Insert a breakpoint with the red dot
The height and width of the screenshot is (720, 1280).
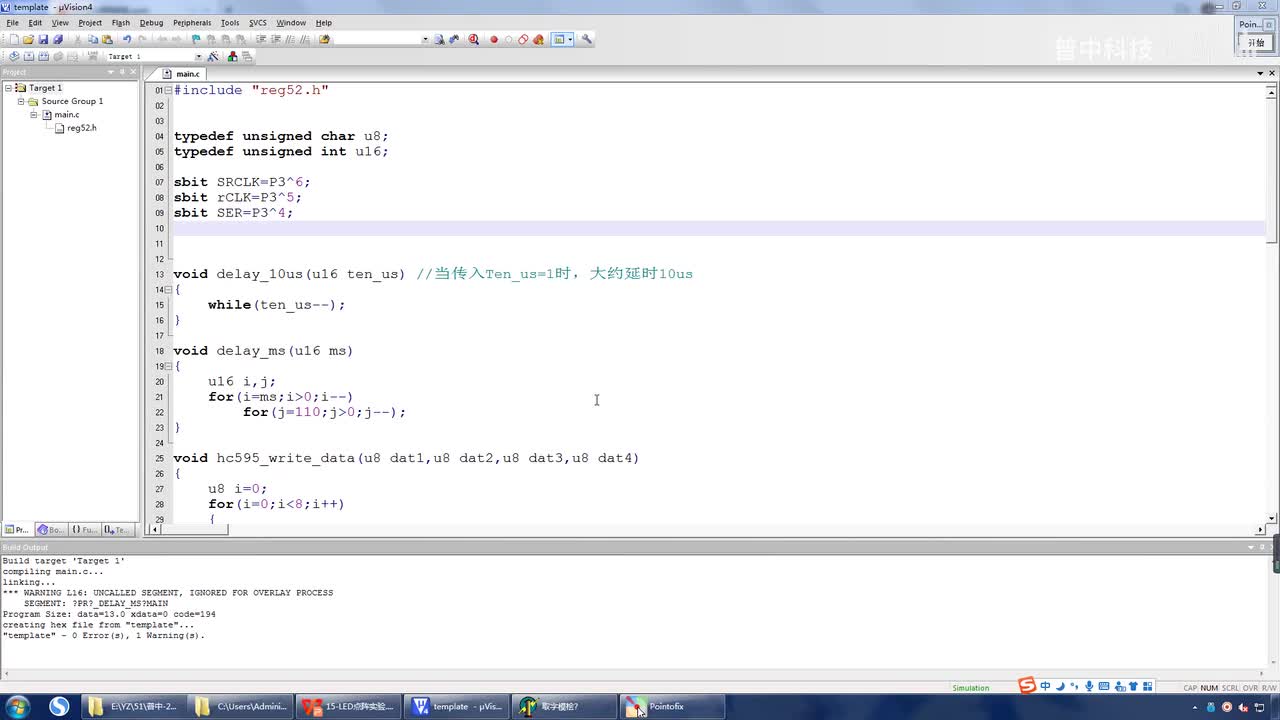[494, 40]
